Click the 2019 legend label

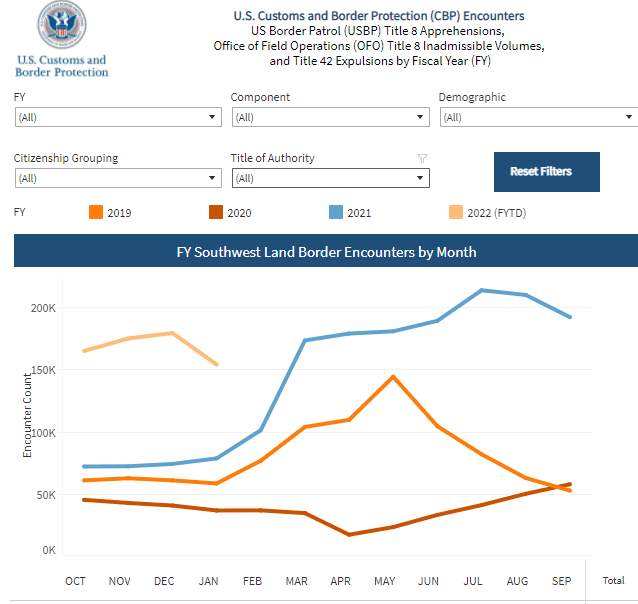click(119, 213)
